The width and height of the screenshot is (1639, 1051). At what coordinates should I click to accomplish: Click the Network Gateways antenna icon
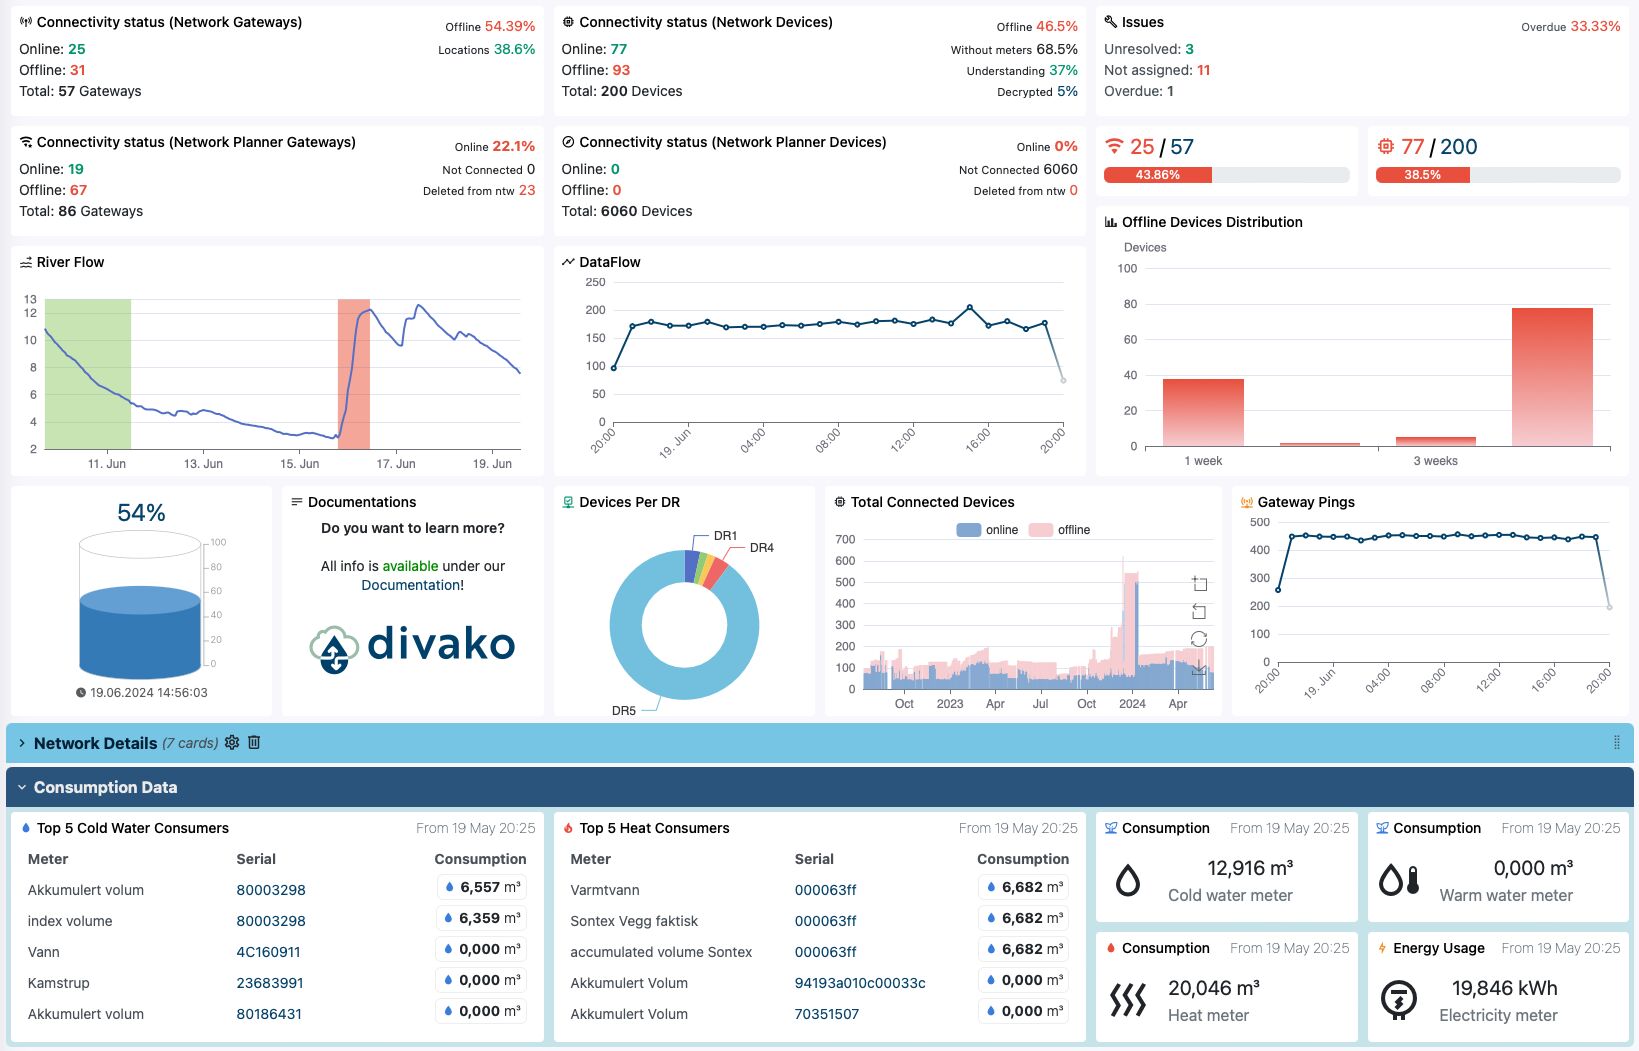26,22
